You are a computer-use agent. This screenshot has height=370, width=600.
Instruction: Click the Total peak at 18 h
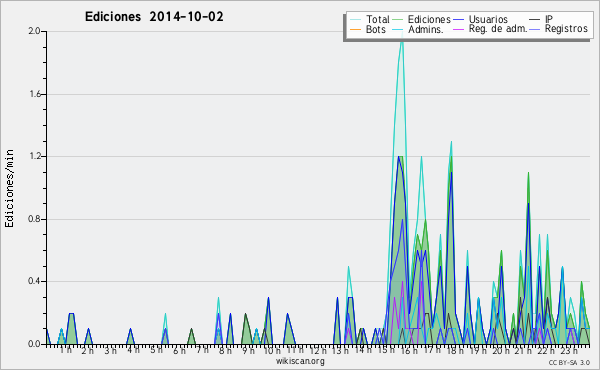click(x=452, y=143)
